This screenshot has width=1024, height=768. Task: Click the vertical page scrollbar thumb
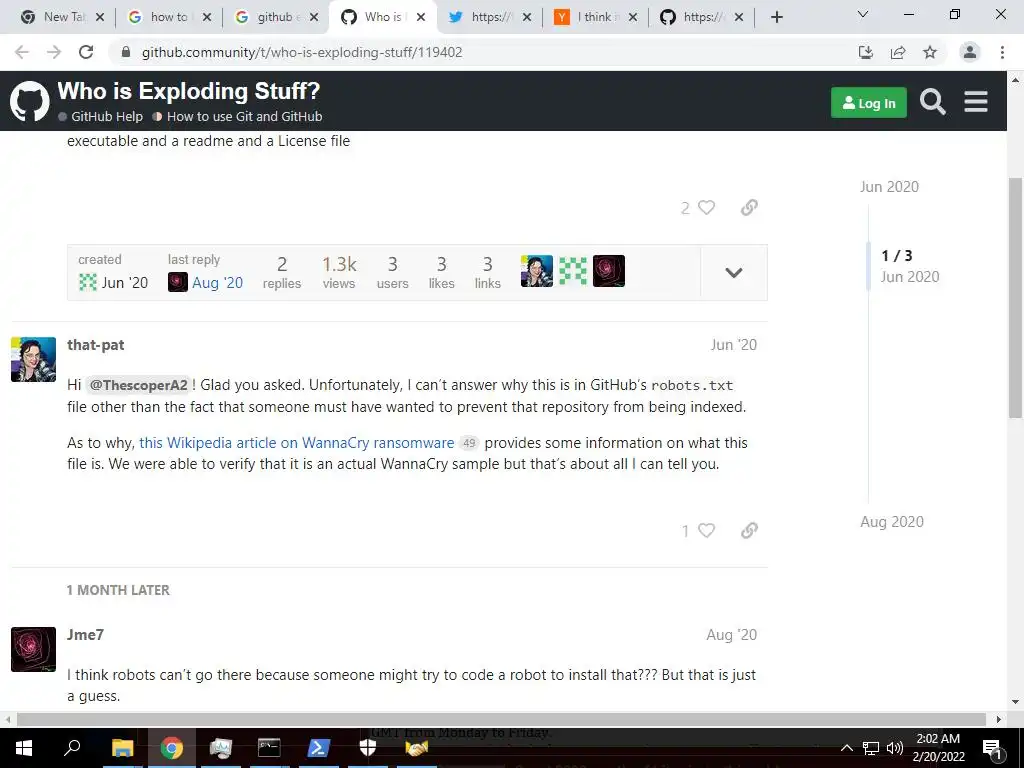tap(1015, 297)
